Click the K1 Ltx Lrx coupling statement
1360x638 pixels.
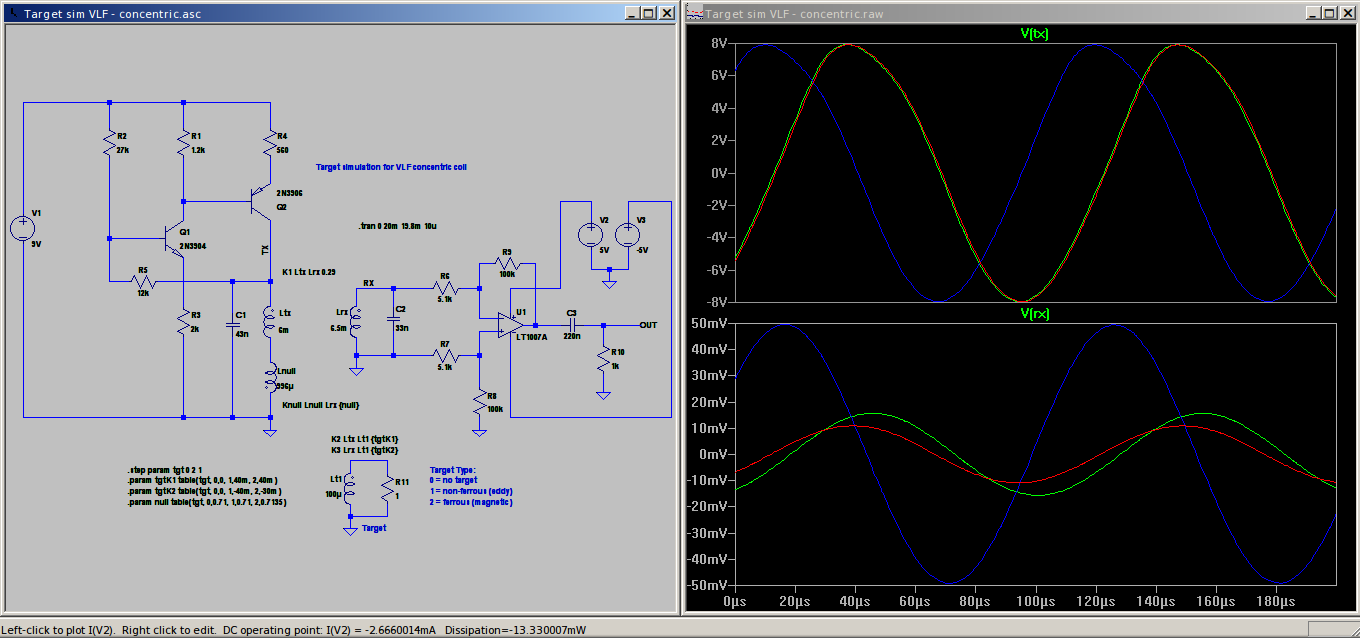(308, 272)
